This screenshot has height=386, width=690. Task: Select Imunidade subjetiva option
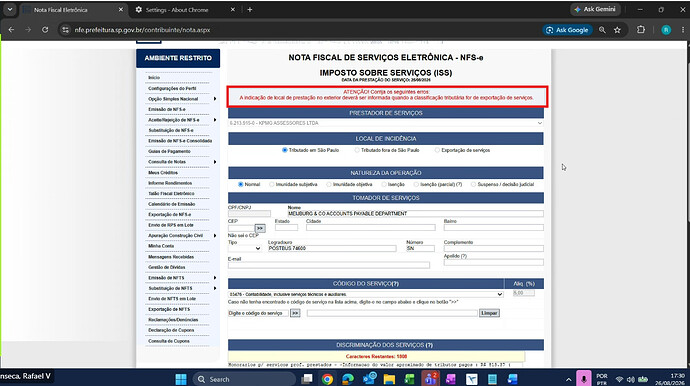click(272, 184)
